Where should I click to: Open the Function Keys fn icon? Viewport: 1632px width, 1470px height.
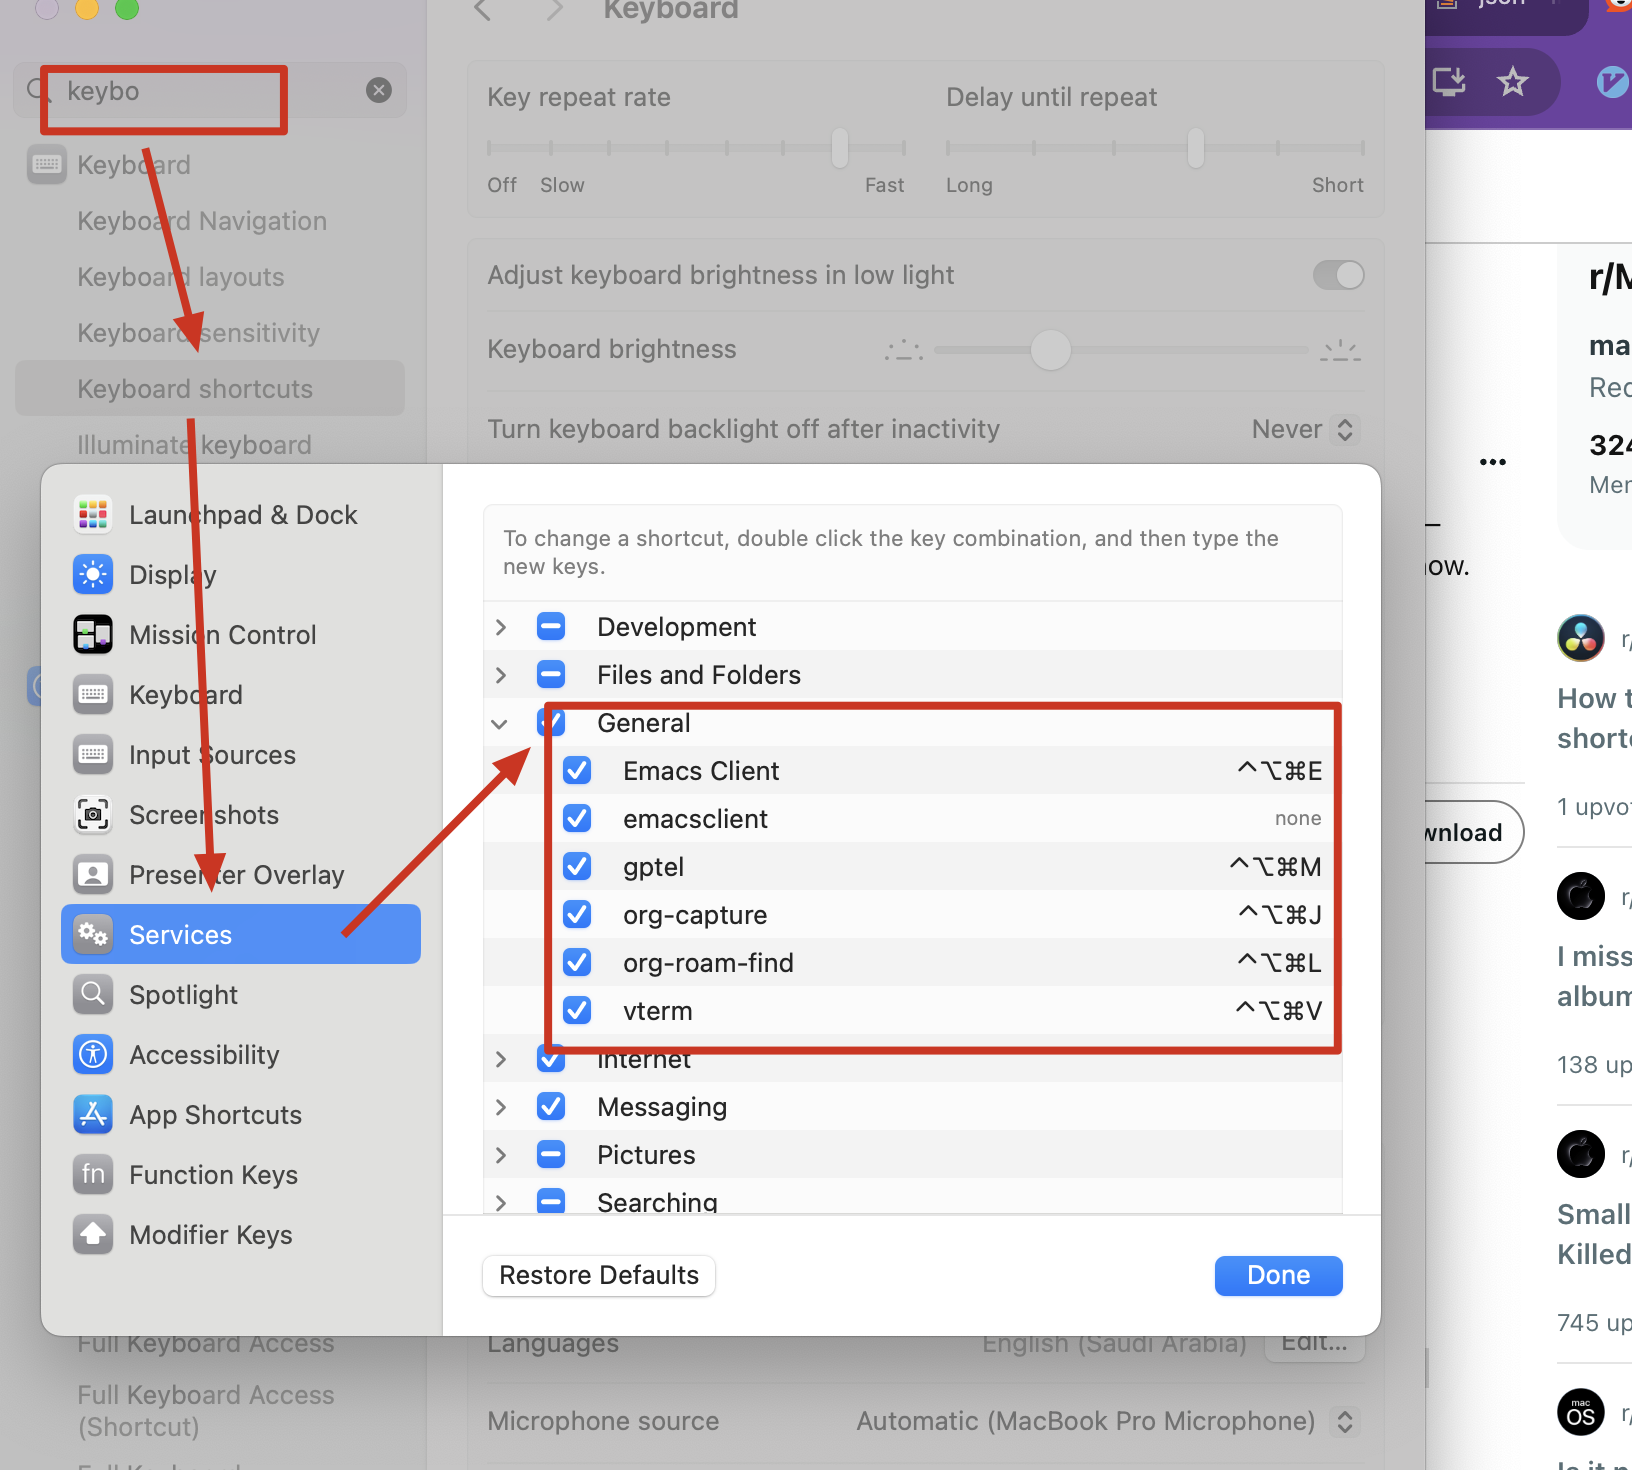pos(93,1174)
